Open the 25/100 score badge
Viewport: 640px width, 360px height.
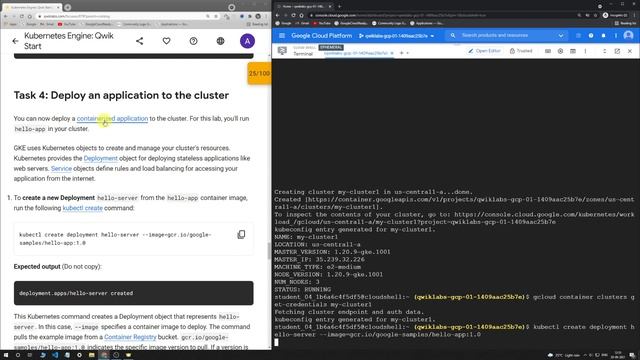[x=259, y=73]
